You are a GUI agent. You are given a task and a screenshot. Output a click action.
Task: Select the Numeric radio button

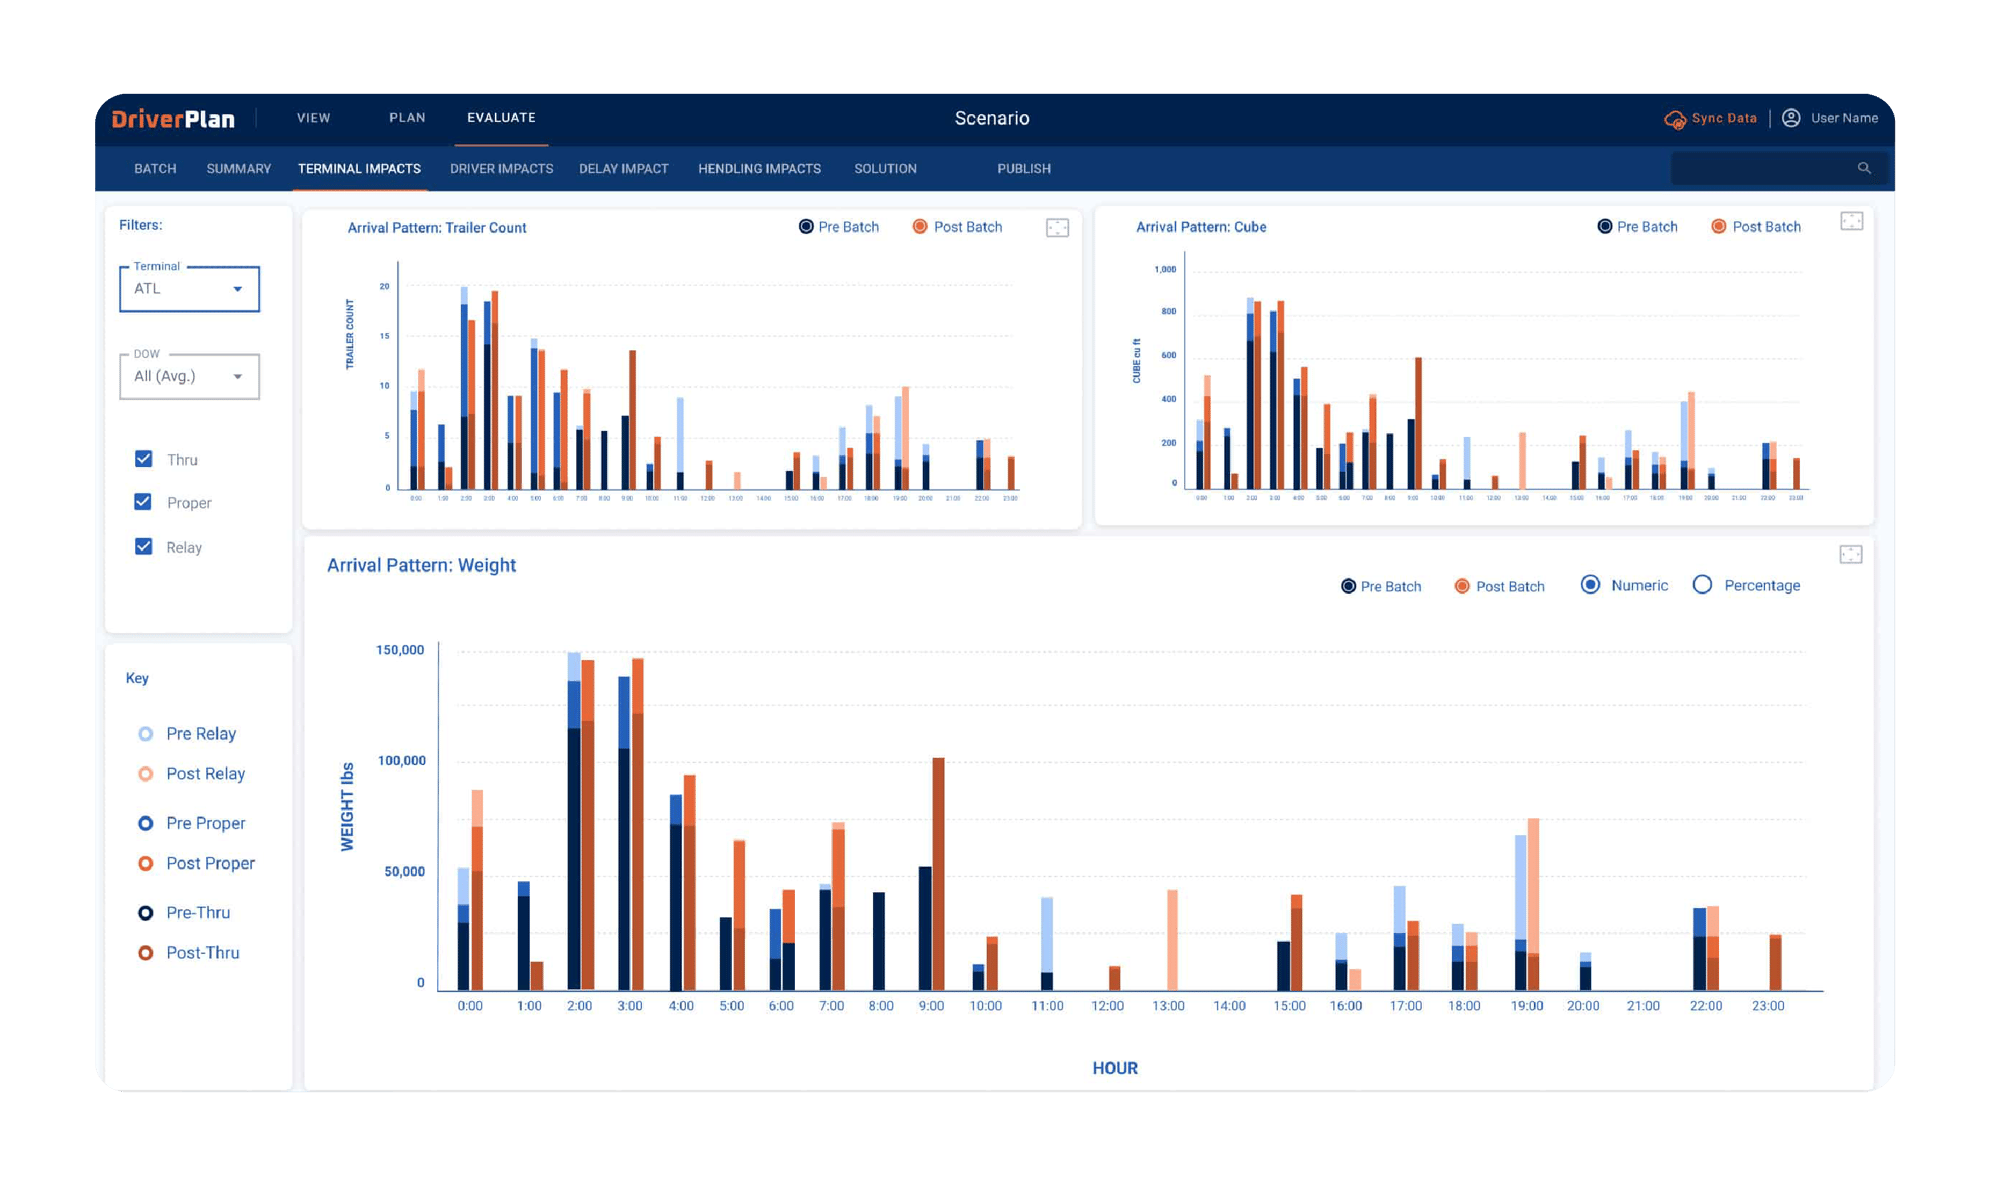click(x=1590, y=585)
